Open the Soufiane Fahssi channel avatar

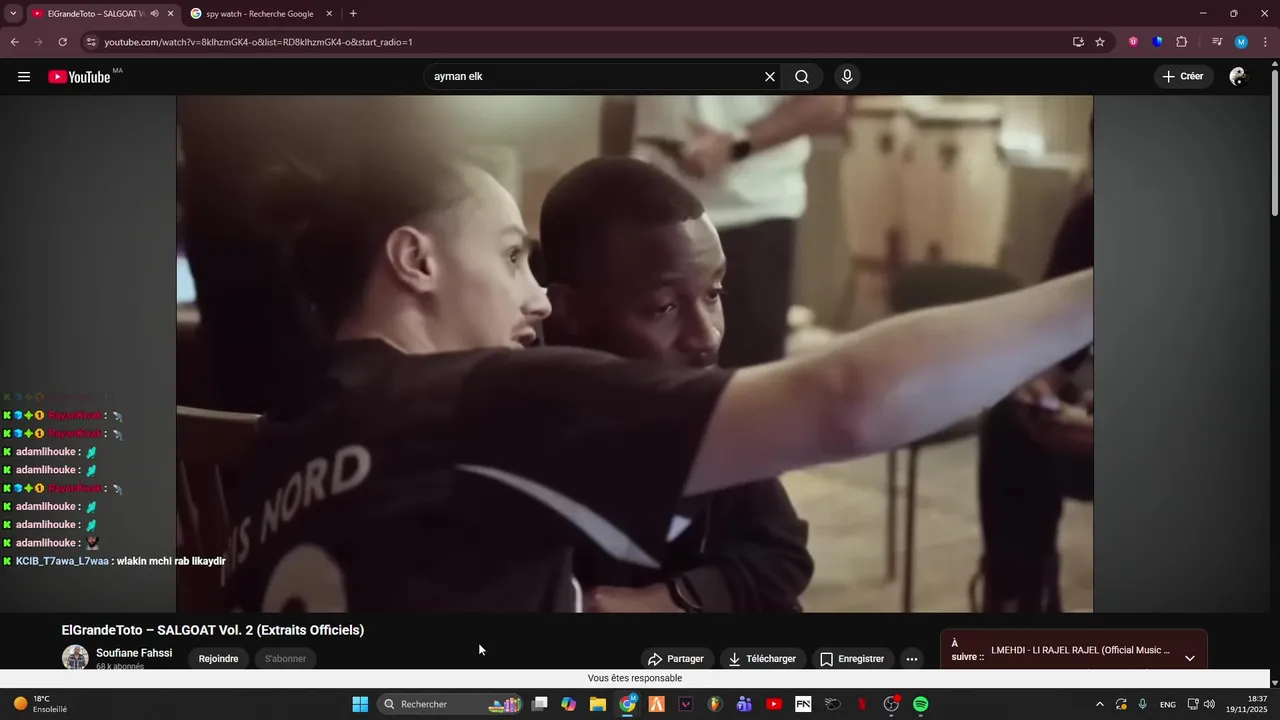pos(75,657)
